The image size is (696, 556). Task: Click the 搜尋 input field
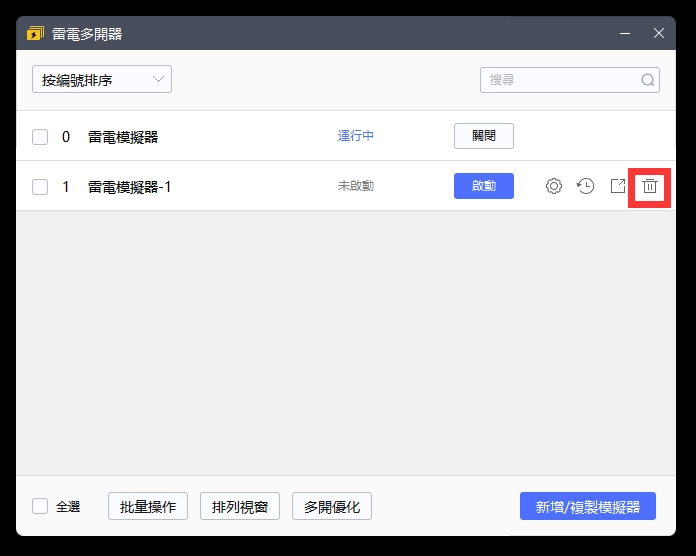(560, 80)
